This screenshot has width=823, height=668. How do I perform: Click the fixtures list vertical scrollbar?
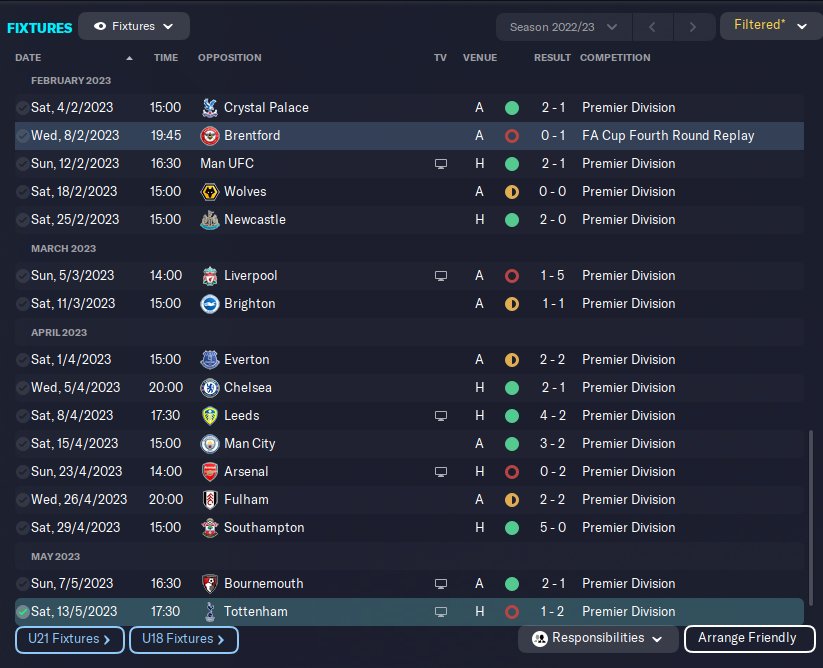(x=812, y=520)
